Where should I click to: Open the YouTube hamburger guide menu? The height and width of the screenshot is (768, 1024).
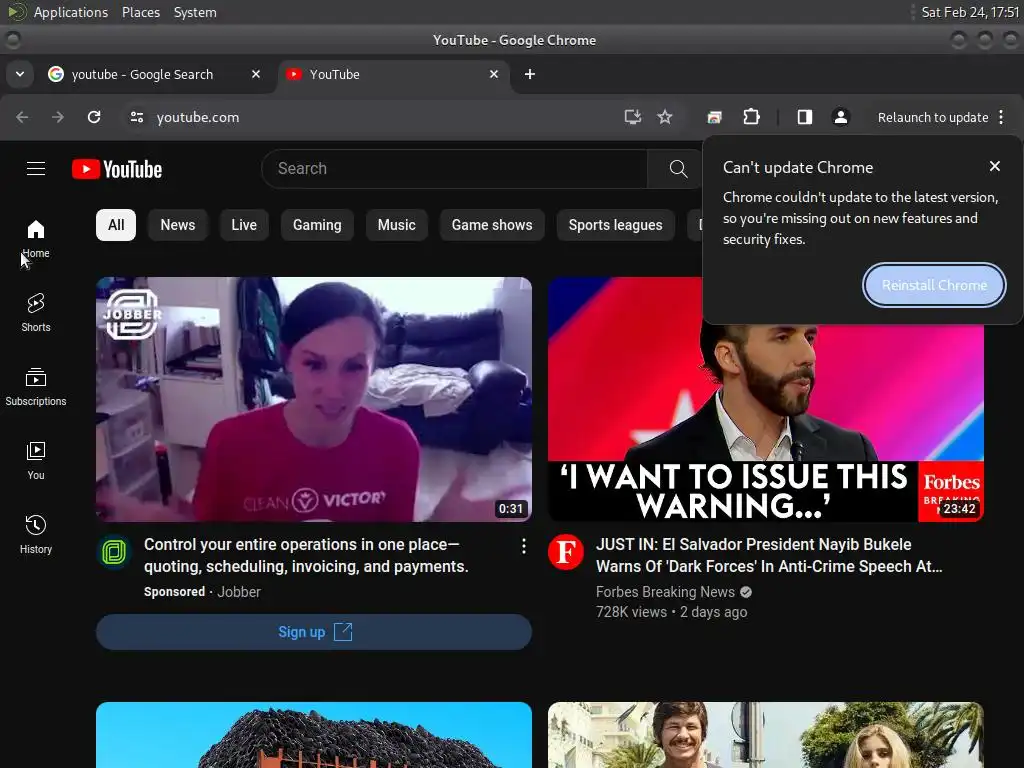tap(36, 168)
